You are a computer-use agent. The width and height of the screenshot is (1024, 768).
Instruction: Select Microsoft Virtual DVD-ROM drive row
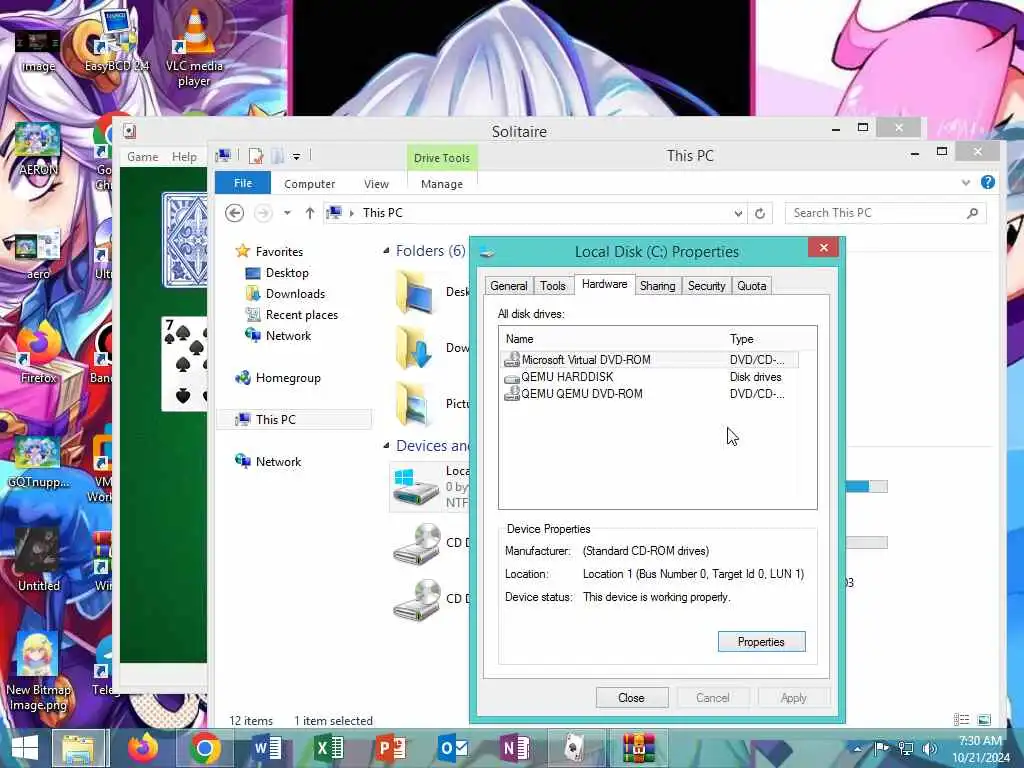[x=650, y=359]
